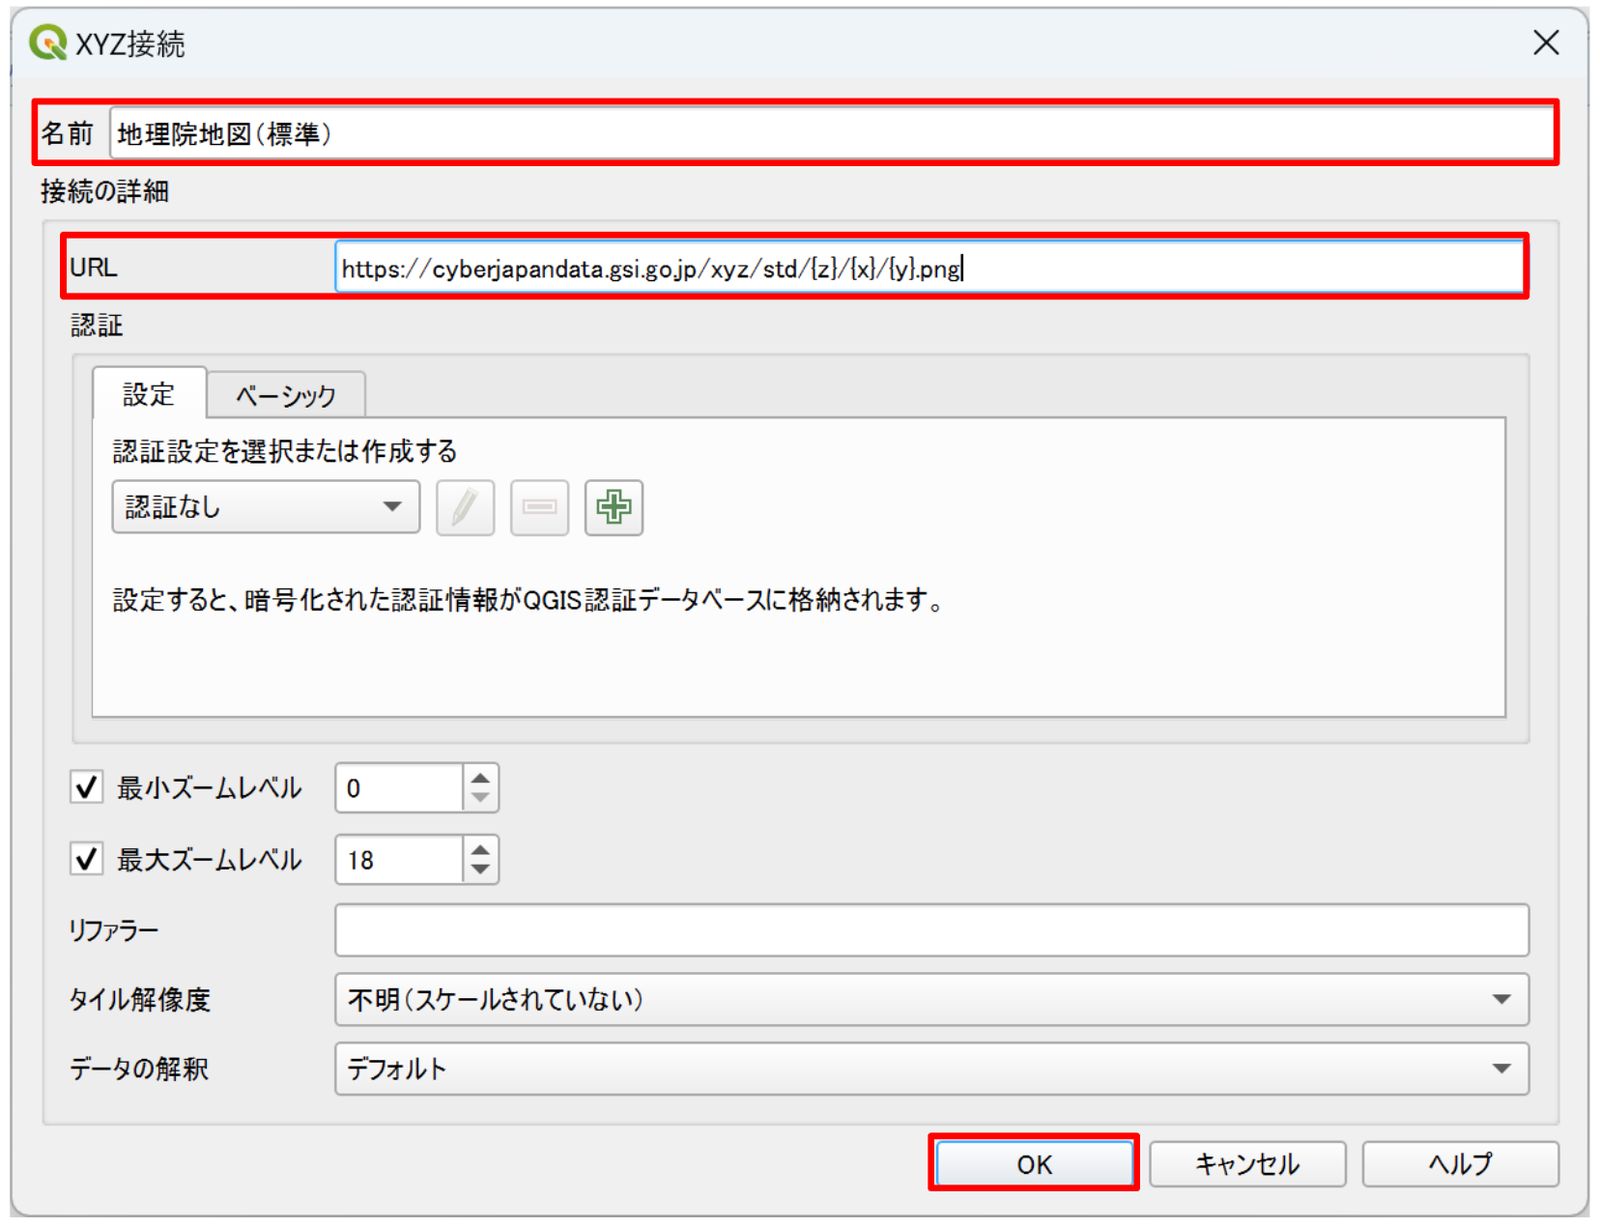Toggle the 最小ズームレベル checkbox
Image resolution: width=1600 pixels, height=1227 pixels.
(x=87, y=787)
